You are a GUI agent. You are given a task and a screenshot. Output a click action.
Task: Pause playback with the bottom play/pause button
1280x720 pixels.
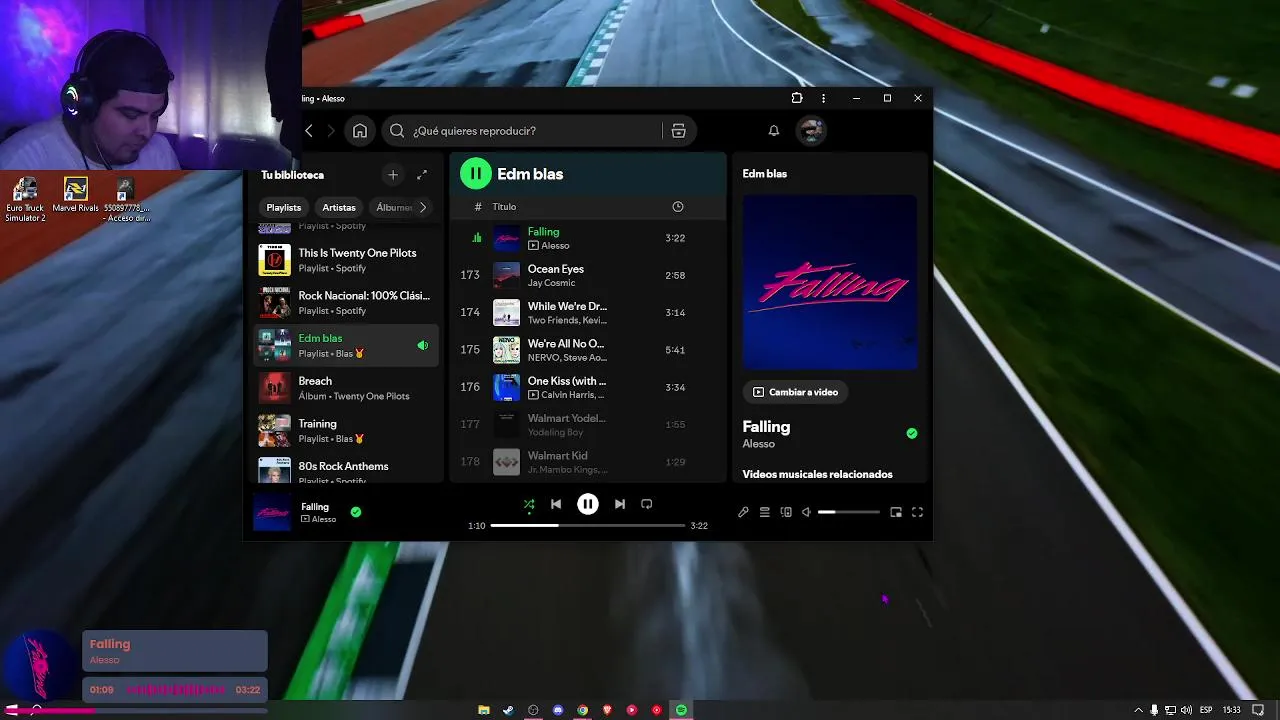[588, 504]
